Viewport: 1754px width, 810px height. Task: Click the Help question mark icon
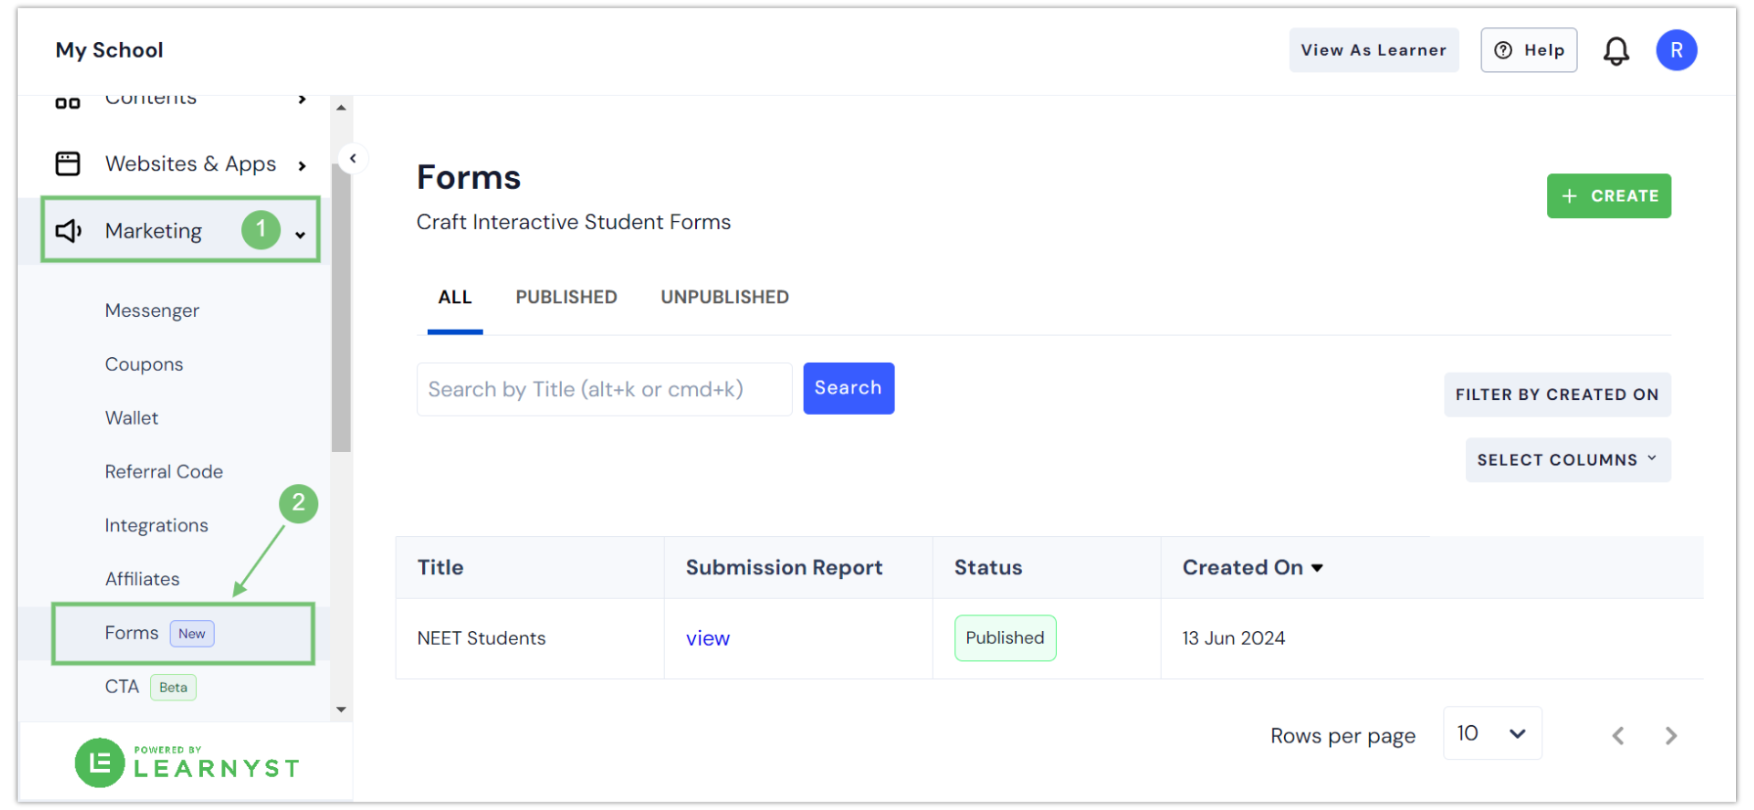pyautogui.click(x=1503, y=50)
